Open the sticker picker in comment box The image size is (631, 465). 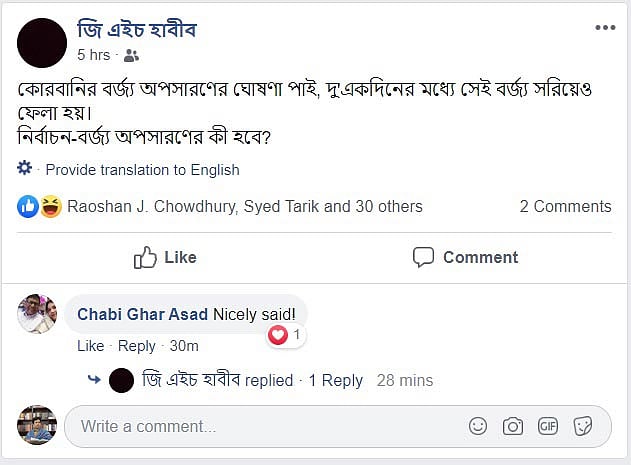point(582,427)
